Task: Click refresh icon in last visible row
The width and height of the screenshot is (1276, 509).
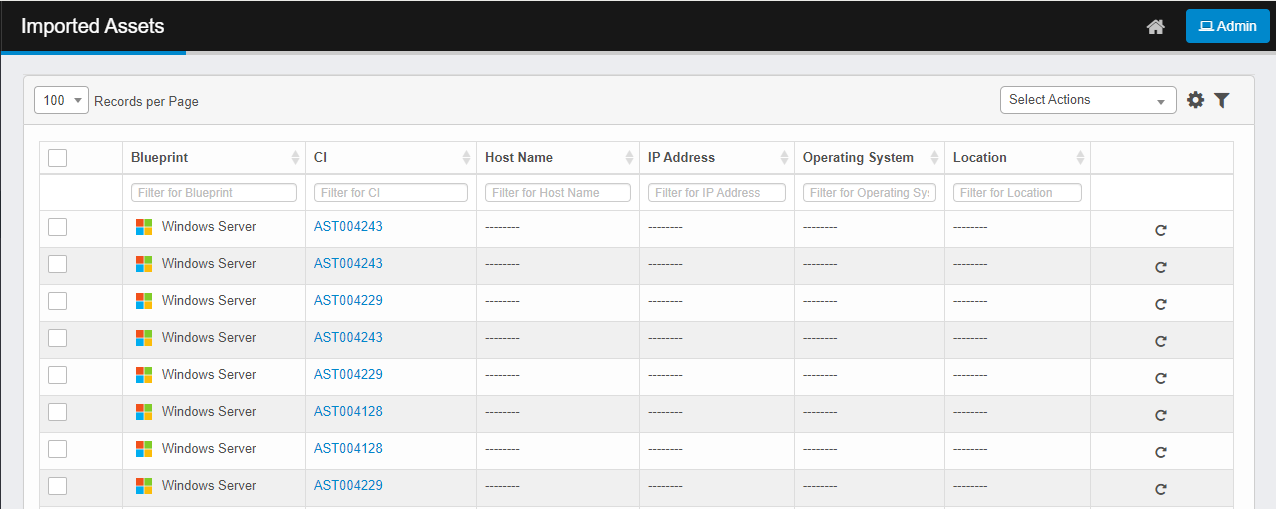Action: 1161,489
